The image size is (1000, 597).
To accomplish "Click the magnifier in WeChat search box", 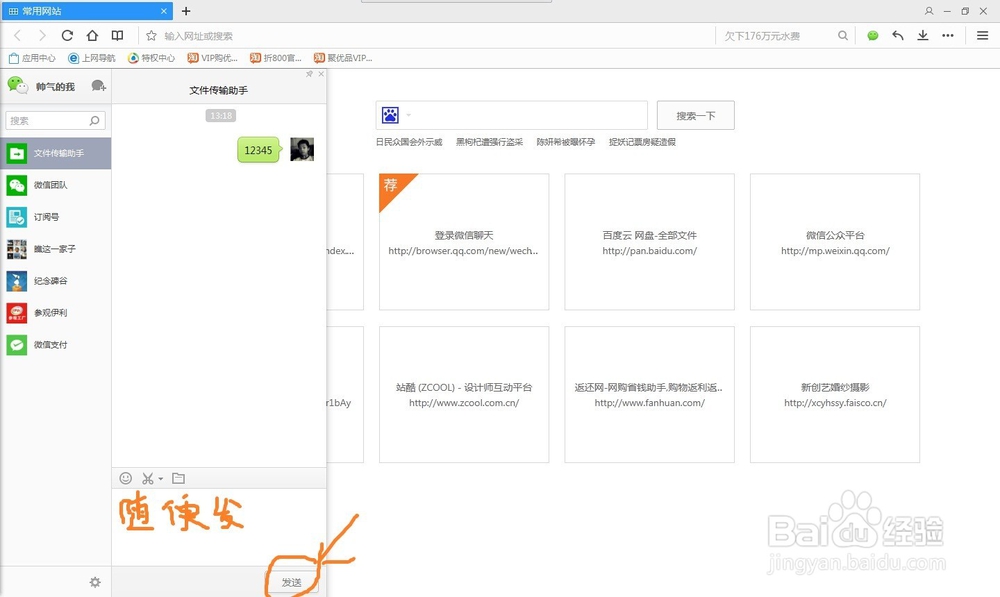I will (x=94, y=121).
